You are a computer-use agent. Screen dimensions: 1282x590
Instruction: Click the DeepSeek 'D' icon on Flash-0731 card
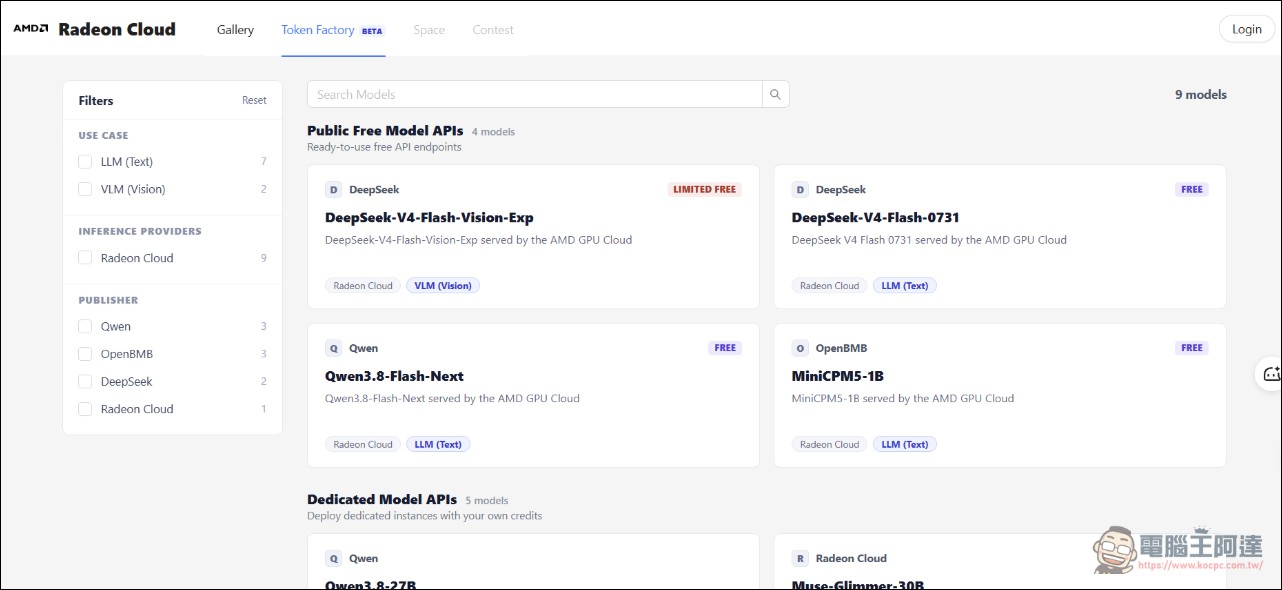tap(800, 189)
